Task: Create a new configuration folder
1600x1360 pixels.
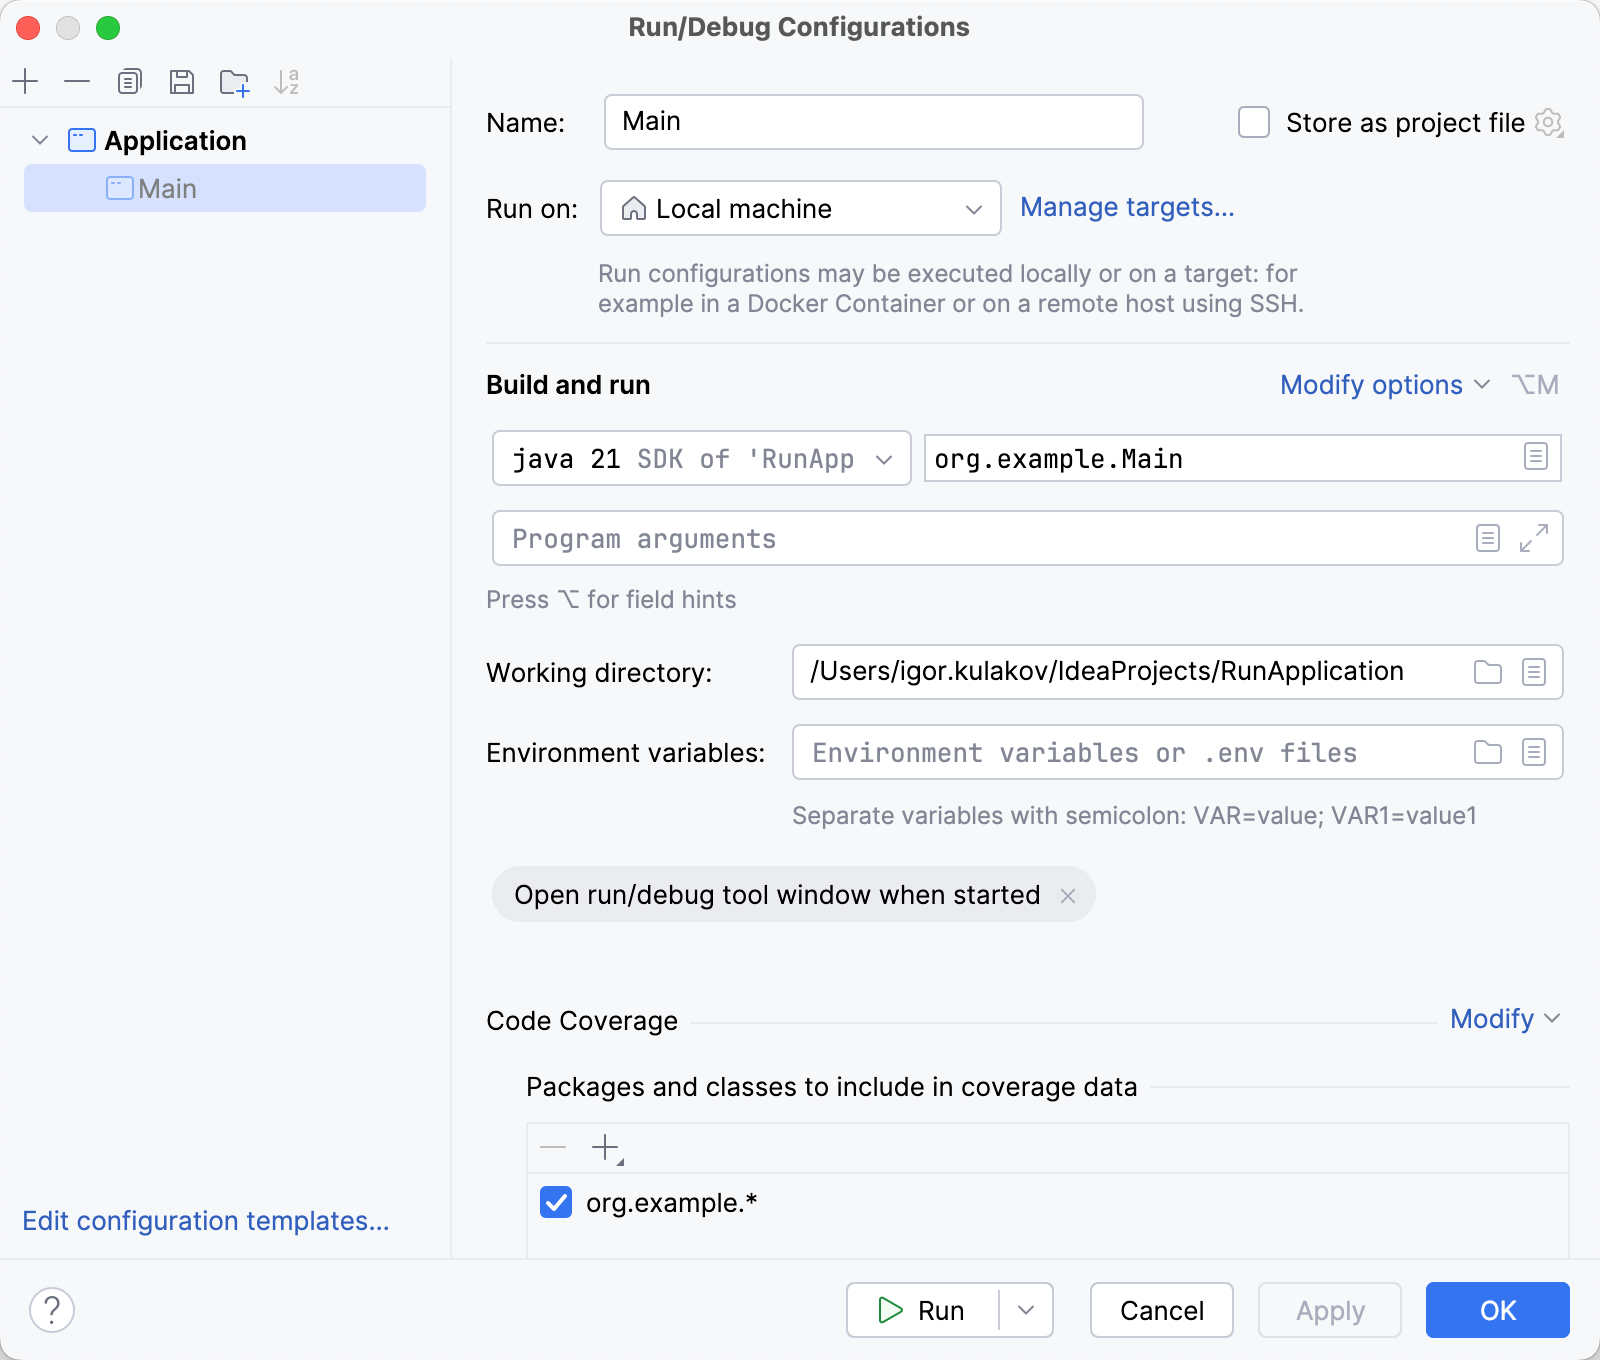Action: pos(234,82)
